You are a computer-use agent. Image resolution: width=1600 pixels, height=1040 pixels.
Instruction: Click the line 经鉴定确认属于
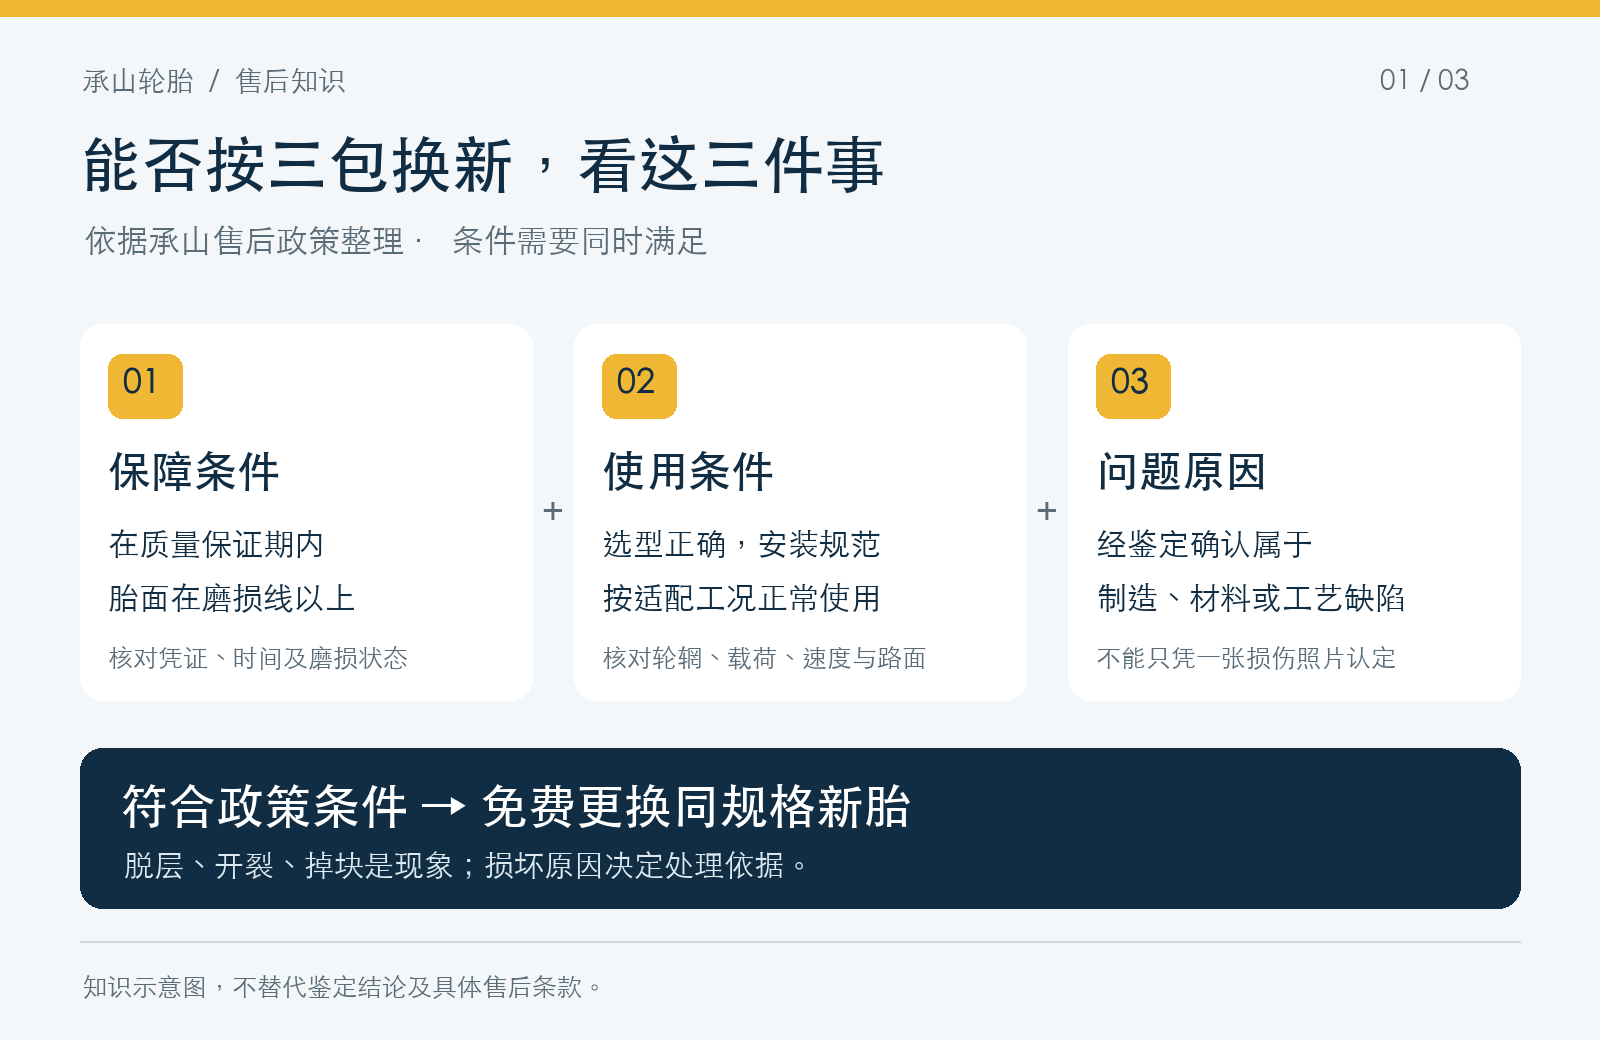(x=1204, y=544)
